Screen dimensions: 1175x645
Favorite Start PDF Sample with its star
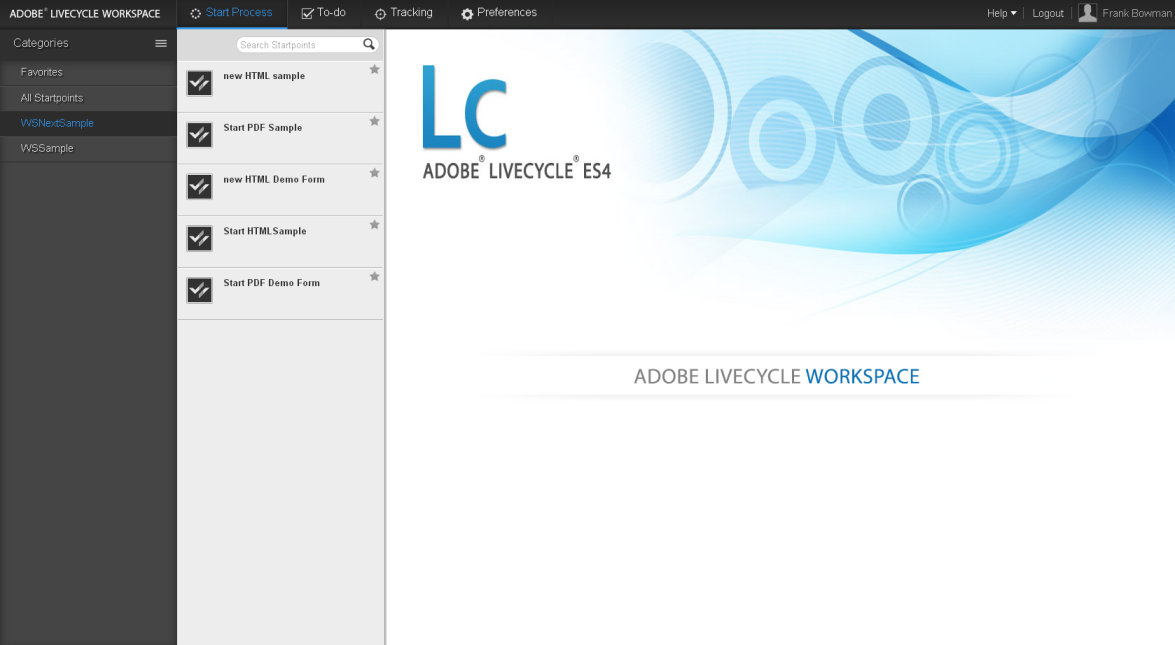click(x=375, y=121)
